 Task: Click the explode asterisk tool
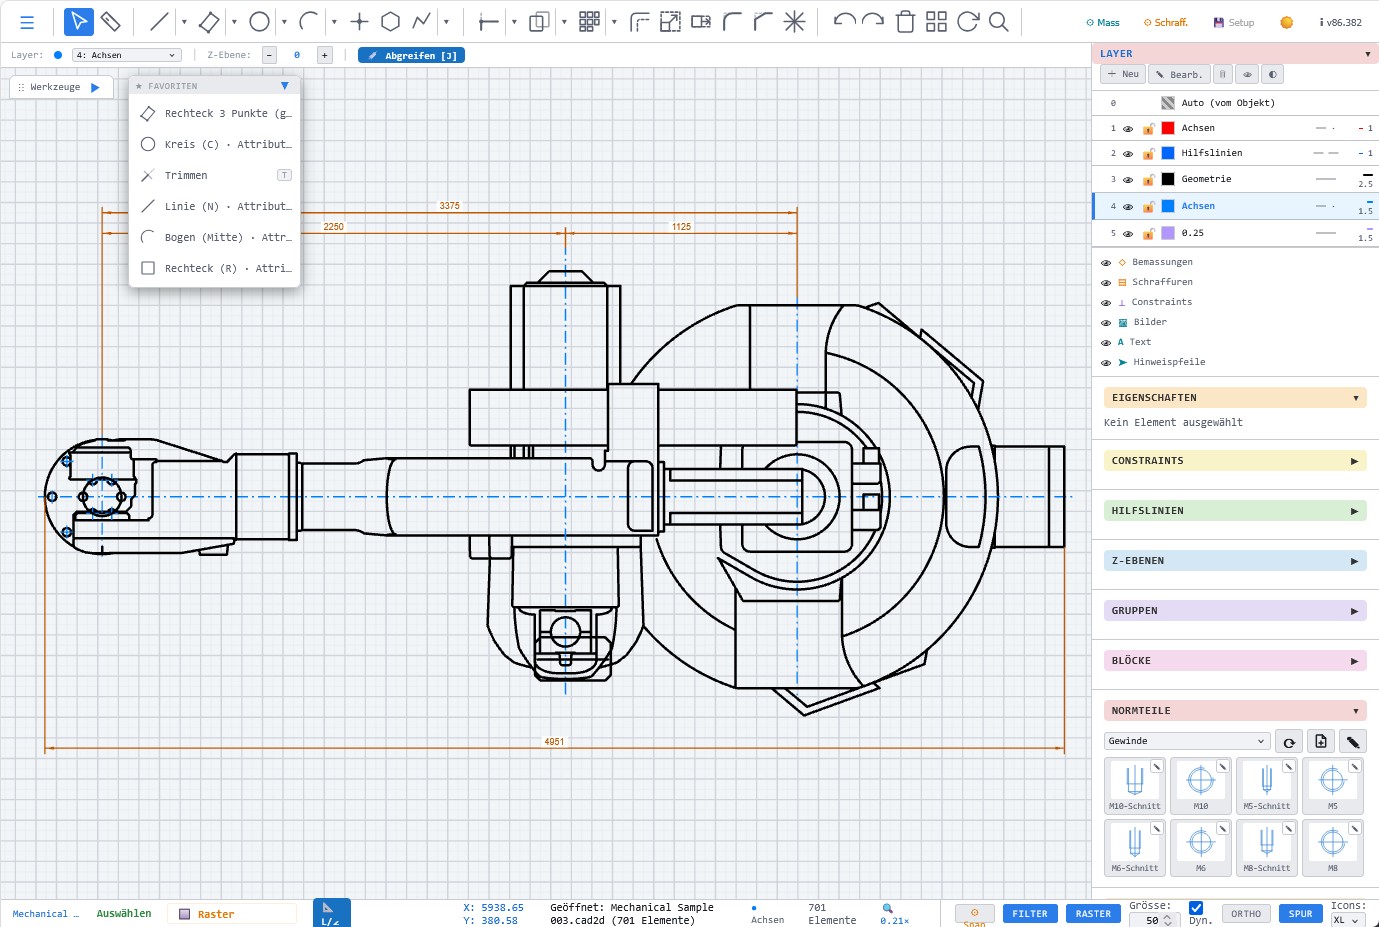pos(795,21)
